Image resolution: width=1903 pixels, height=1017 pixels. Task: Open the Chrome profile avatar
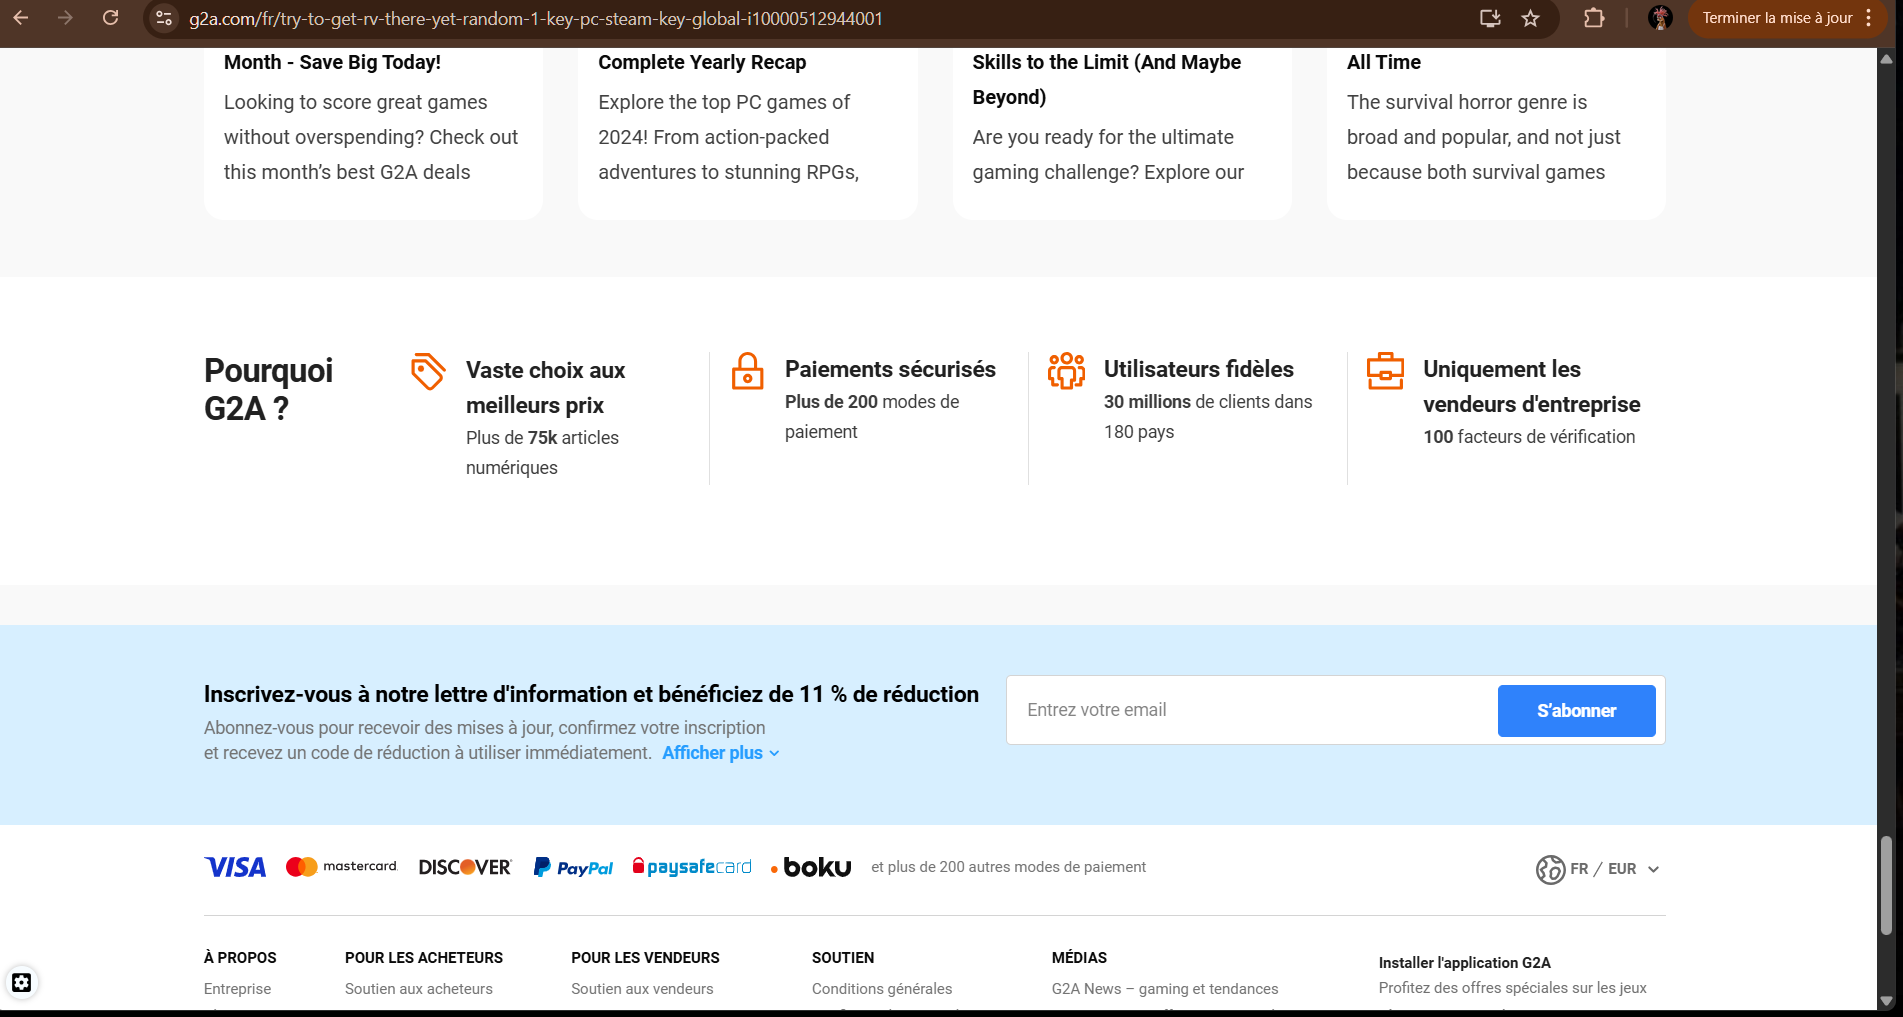coord(1660,18)
